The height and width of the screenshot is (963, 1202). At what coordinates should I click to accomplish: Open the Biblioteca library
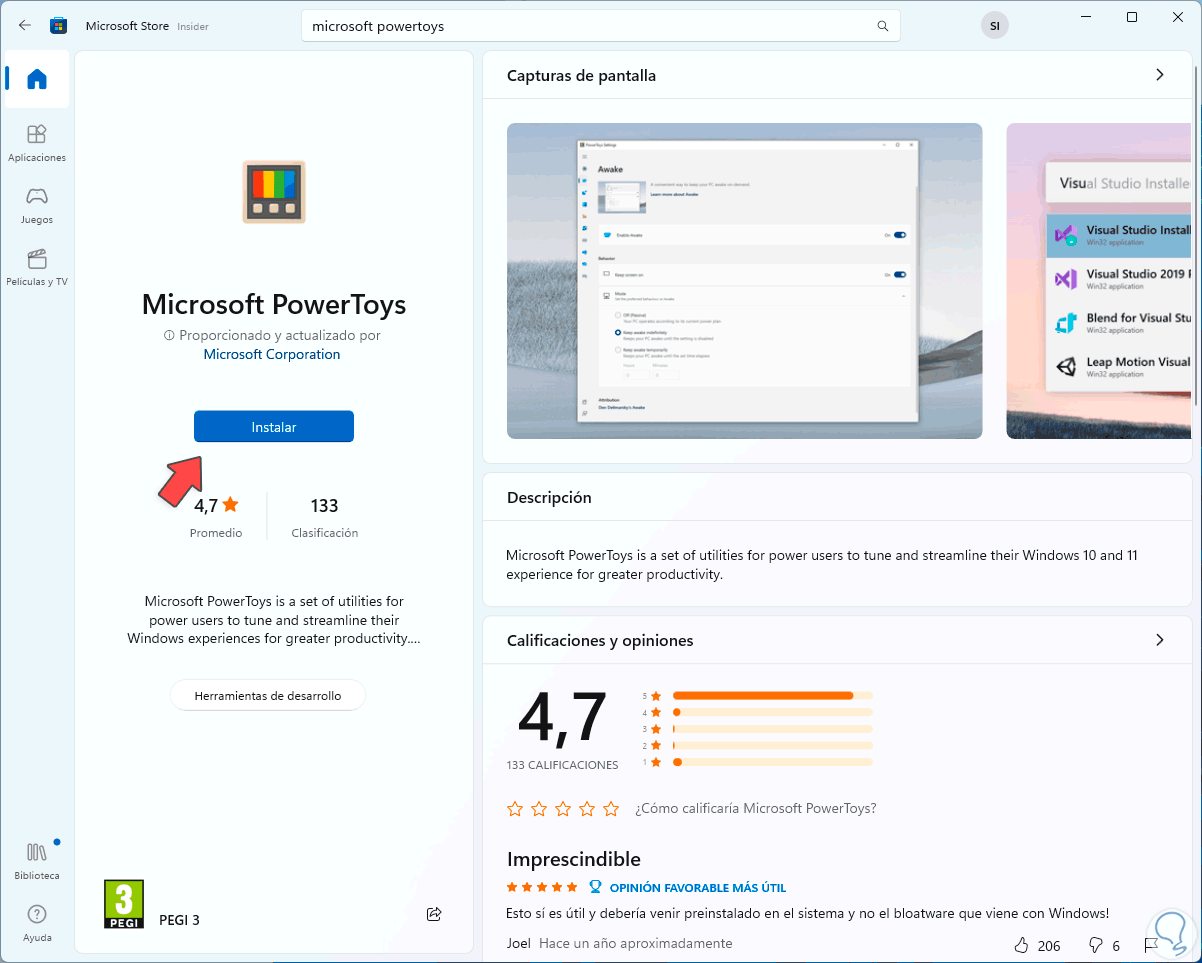coord(37,860)
